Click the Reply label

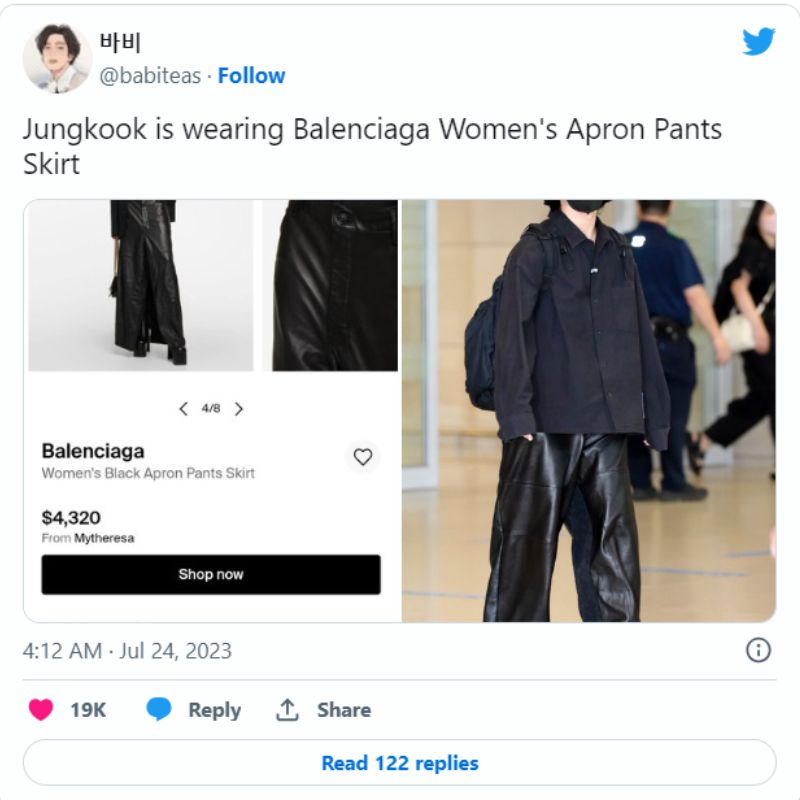click(x=214, y=710)
